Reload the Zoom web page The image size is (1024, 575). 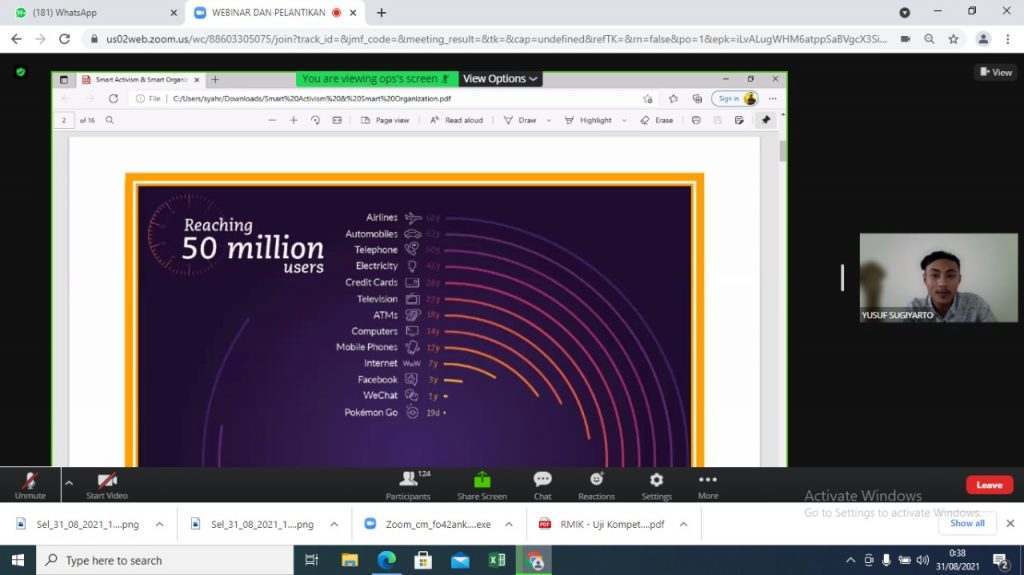click(64, 39)
